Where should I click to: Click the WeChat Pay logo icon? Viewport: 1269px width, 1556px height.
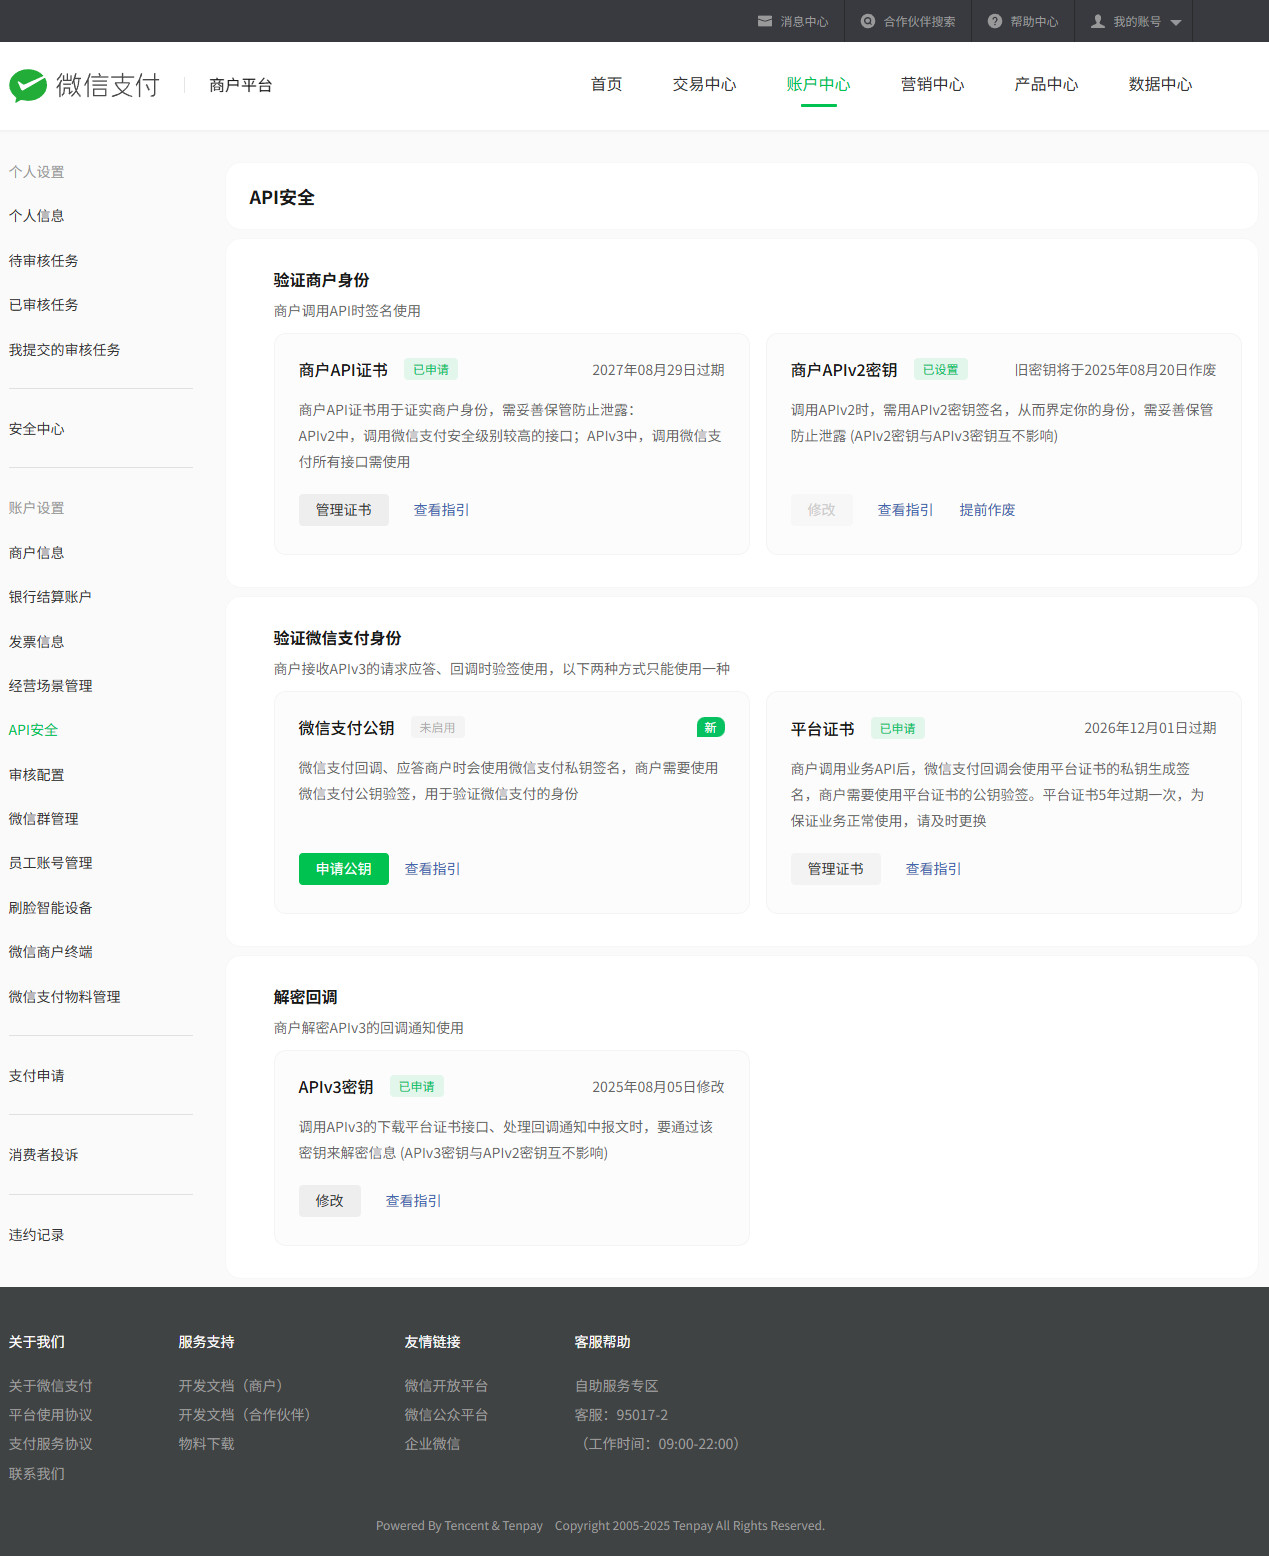28,86
